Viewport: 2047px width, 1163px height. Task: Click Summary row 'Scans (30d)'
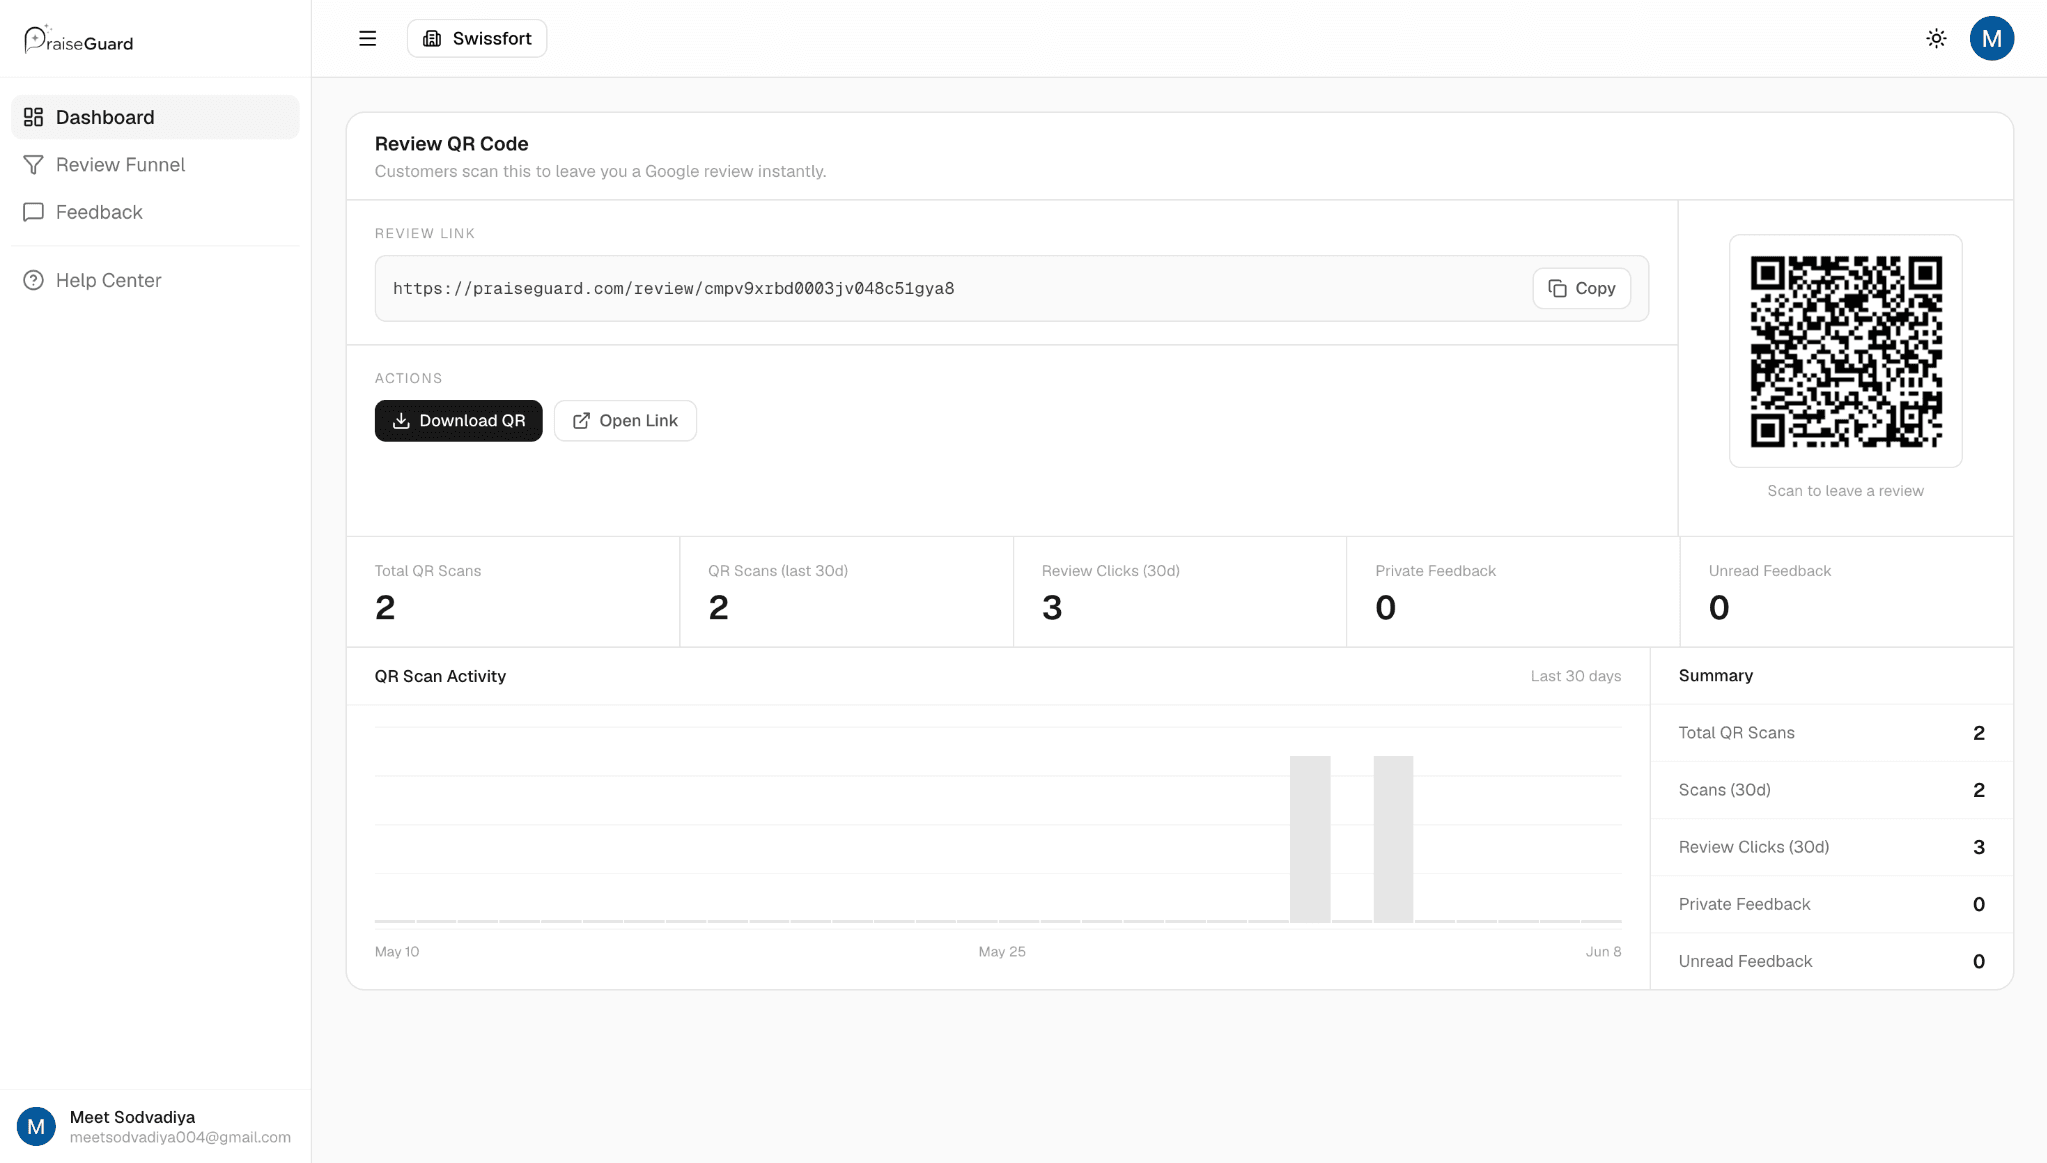(1831, 790)
